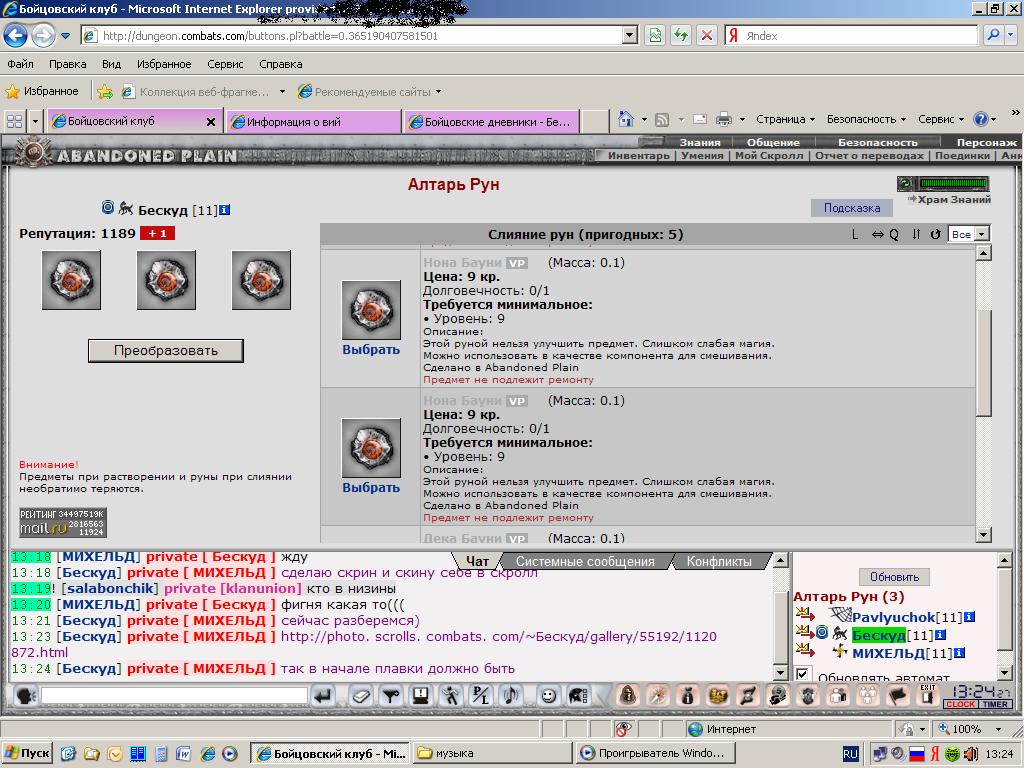
Task: Toggle the TIMER mode button
Action: pyautogui.click(x=995, y=704)
